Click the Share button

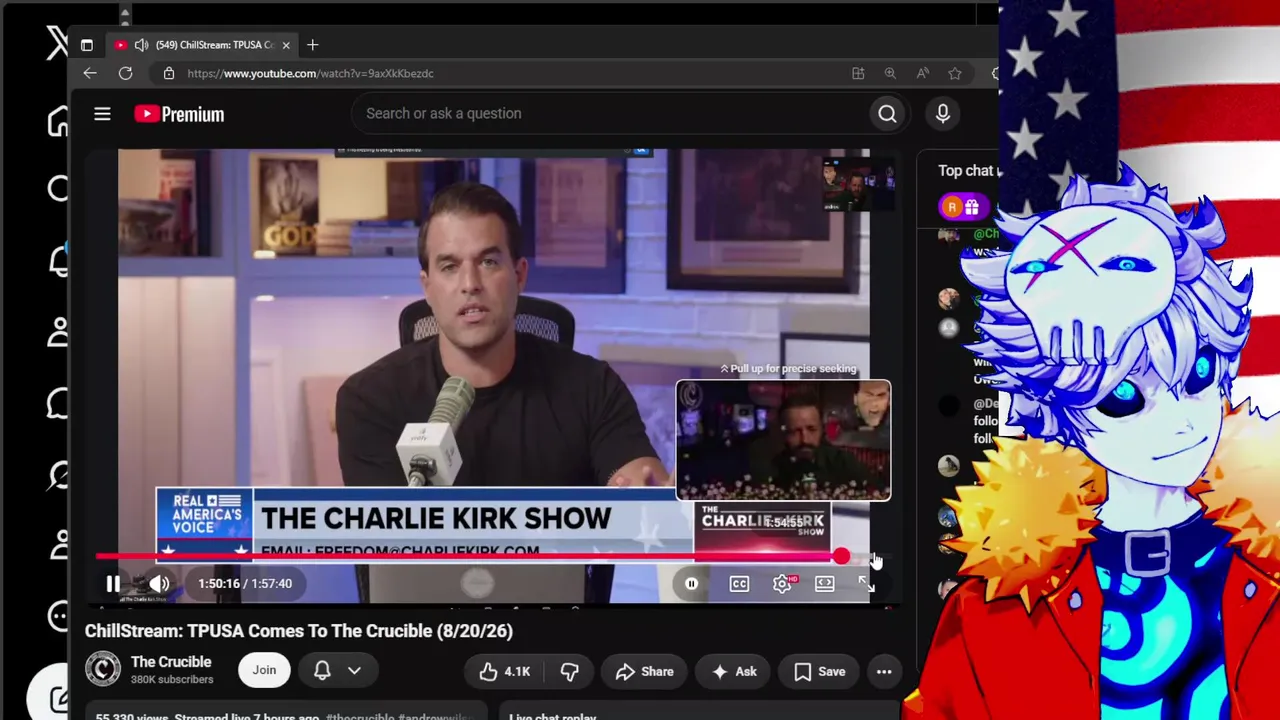(643, 671)
